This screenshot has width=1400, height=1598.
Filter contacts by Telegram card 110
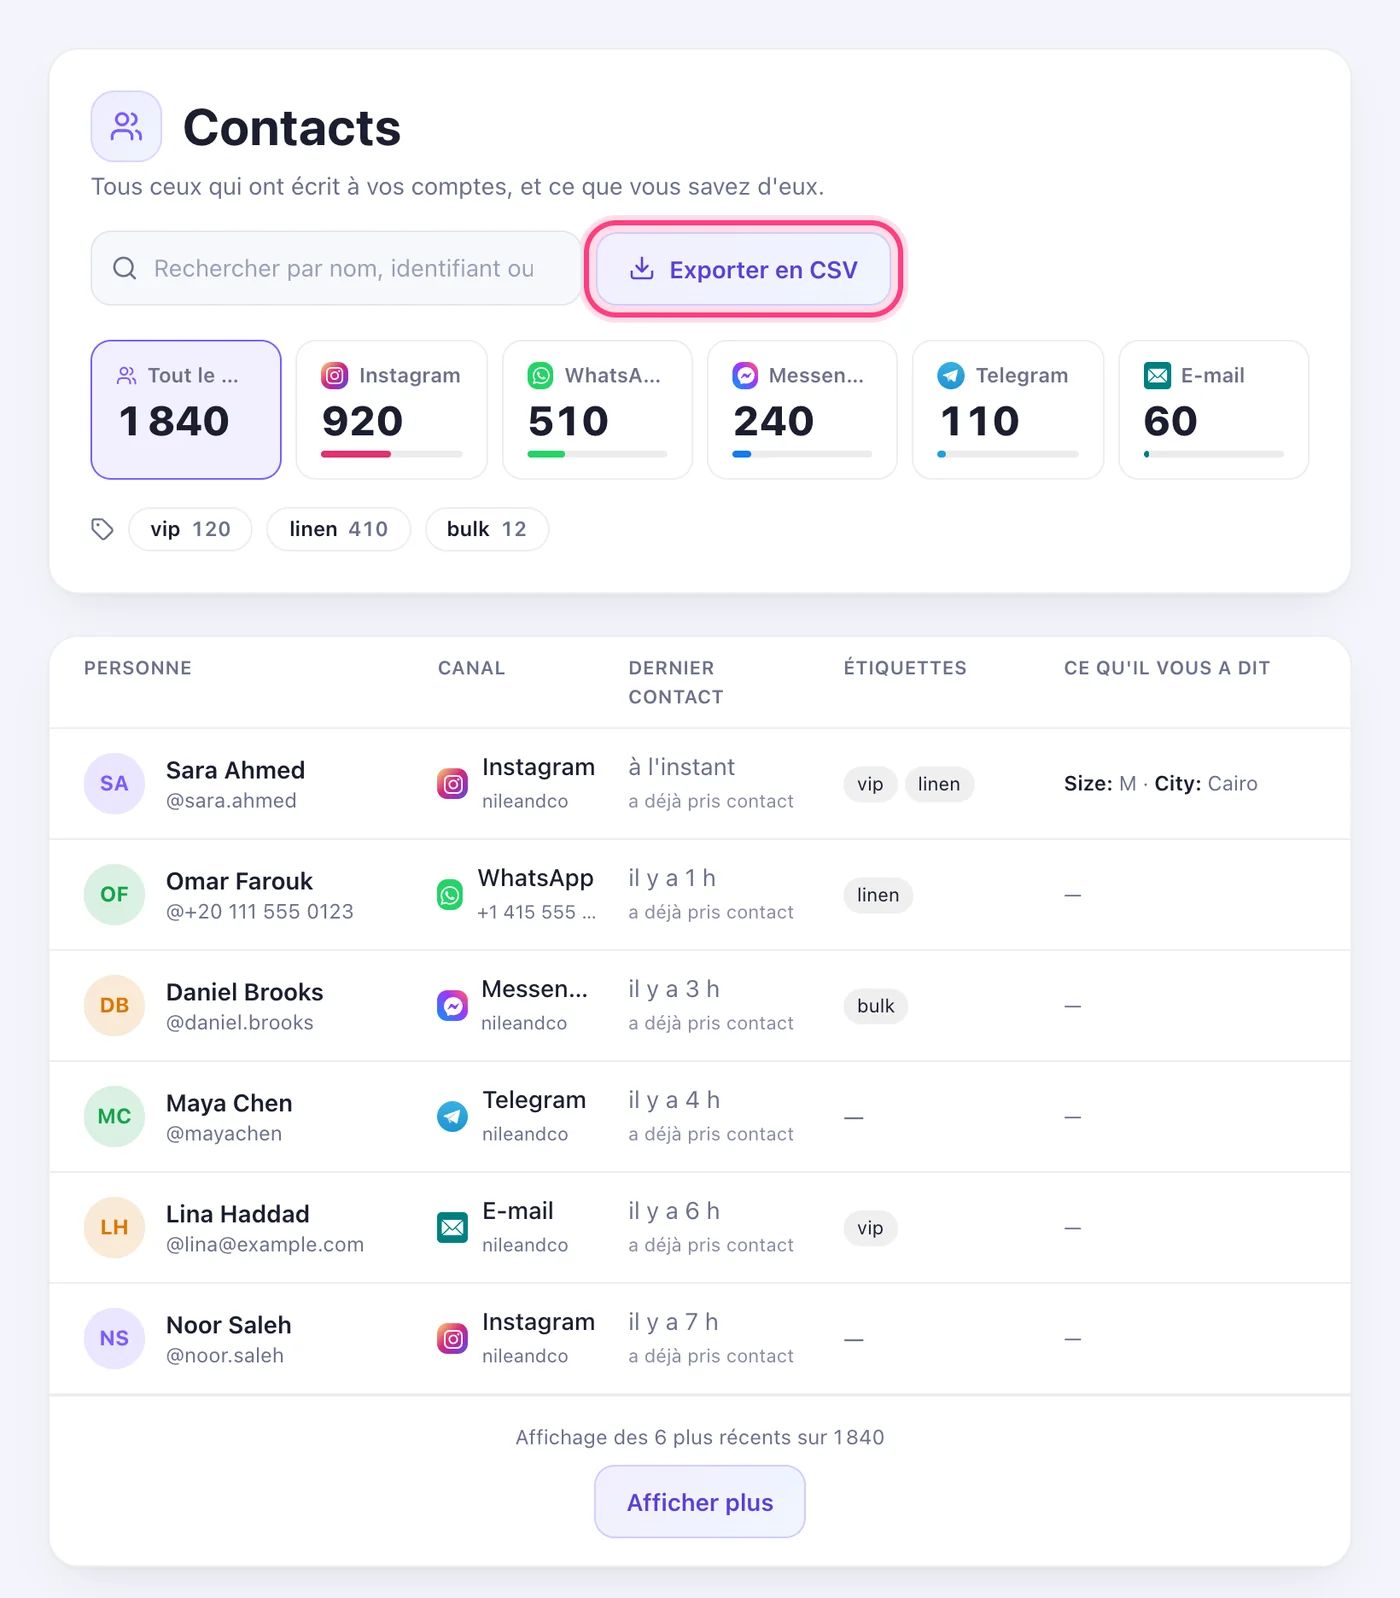[1008, 410]
